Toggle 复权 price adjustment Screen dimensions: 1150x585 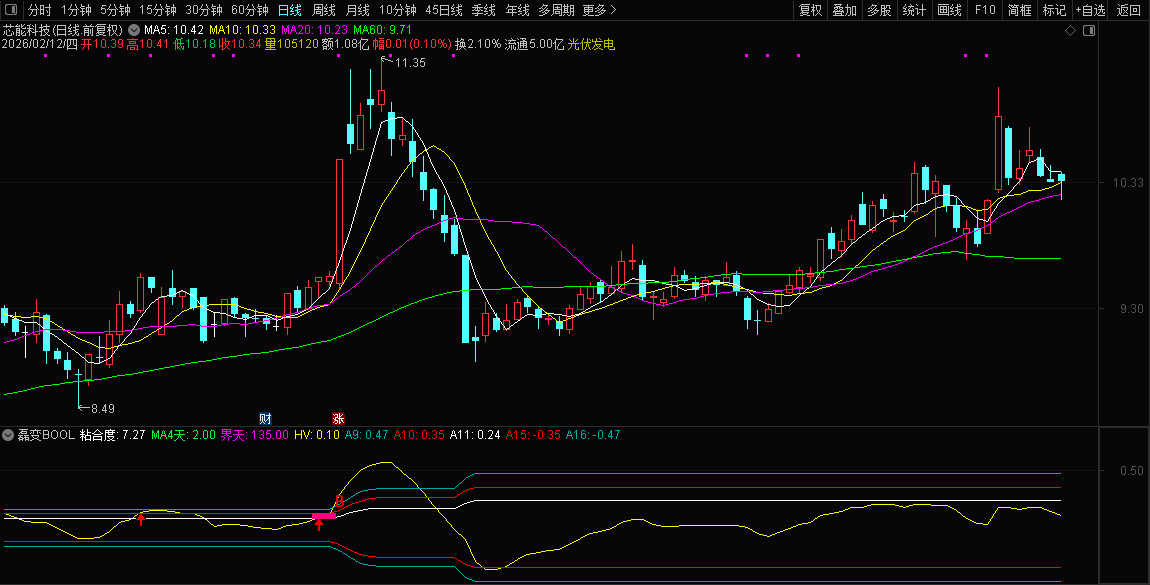pyautogui.click(x=810, y=11)
